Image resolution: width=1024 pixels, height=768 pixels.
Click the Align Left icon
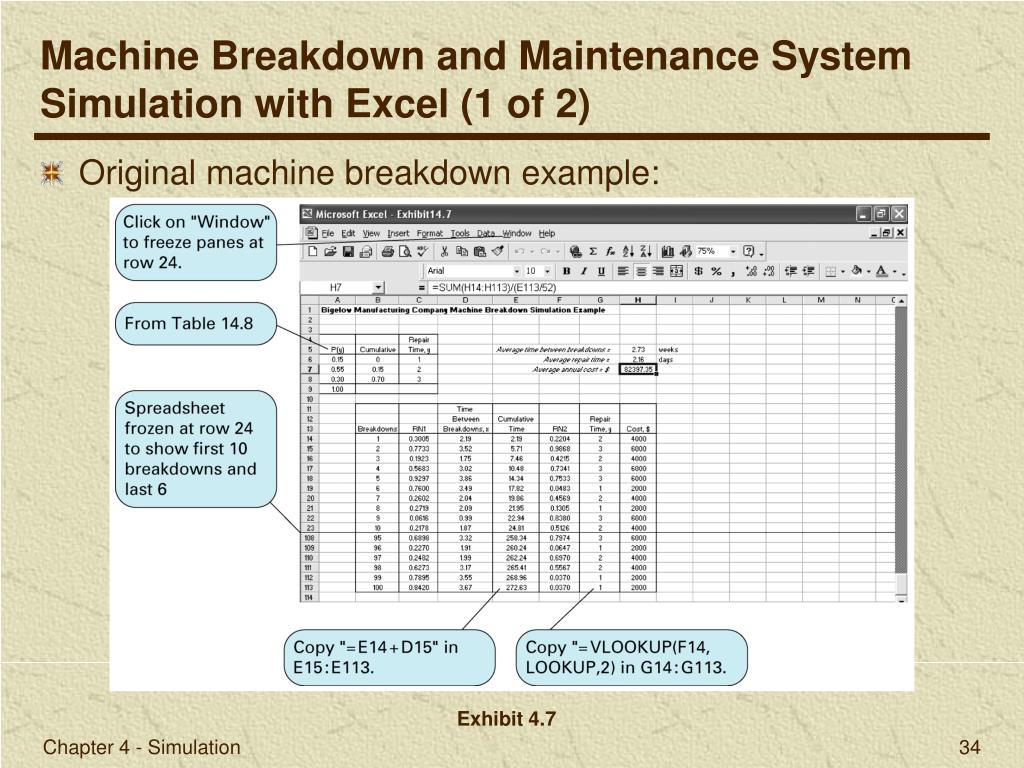coord(623,271)
